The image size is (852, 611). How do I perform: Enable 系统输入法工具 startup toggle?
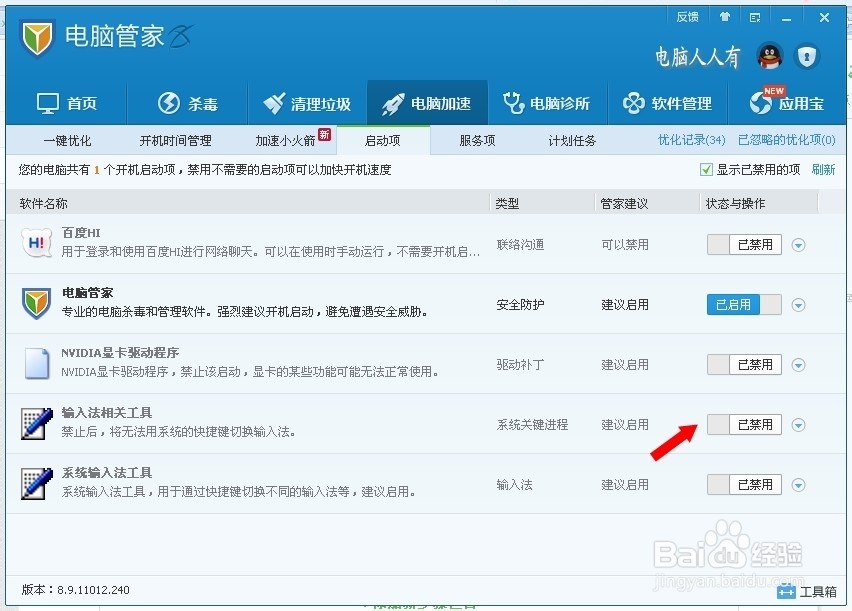[x=744, y=484]
